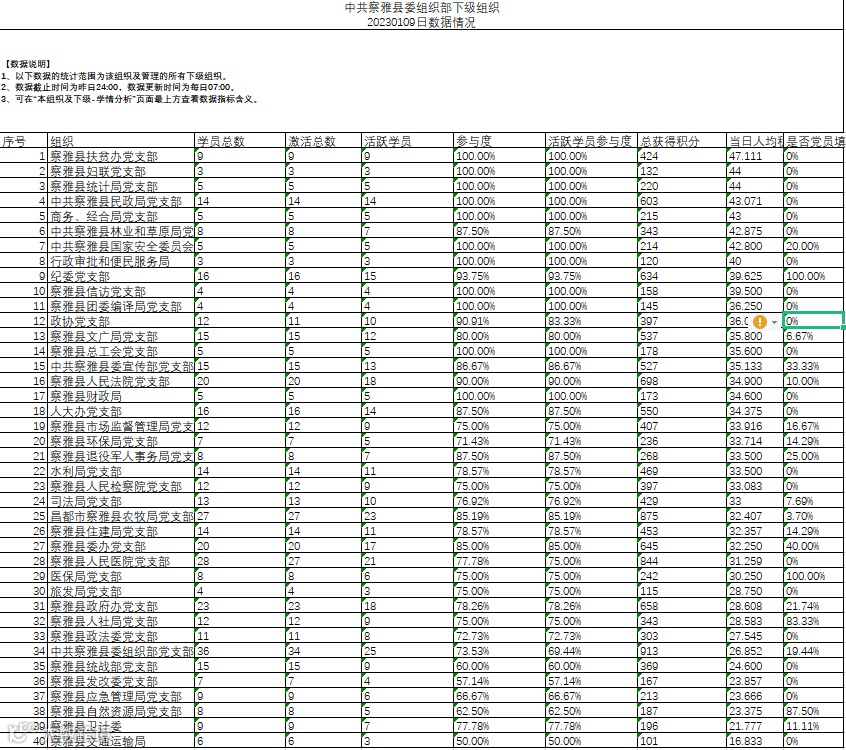
Task: Select the 学员总数 column header
Action: pyautogui.click(x=240, y=141)
